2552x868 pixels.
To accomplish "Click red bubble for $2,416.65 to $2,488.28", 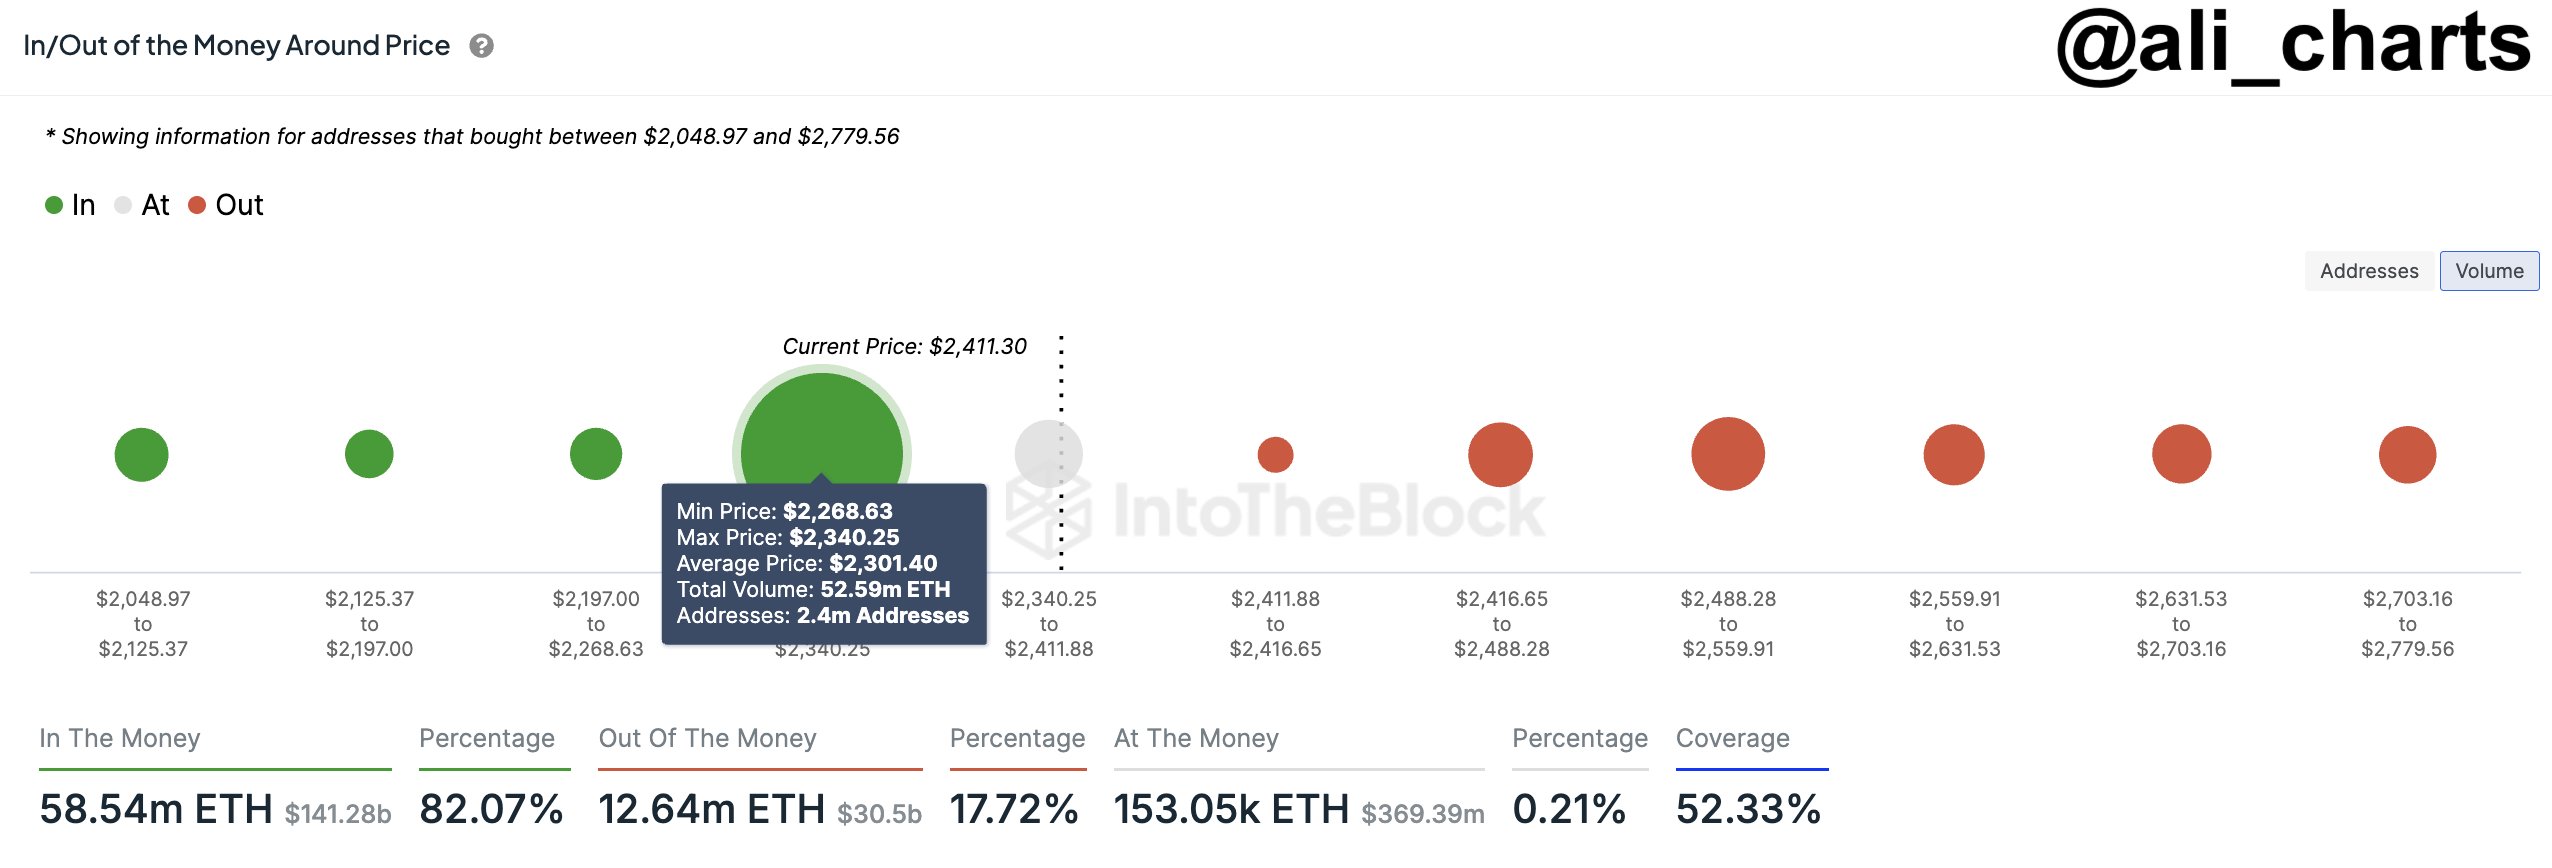I will [1500, 454].
